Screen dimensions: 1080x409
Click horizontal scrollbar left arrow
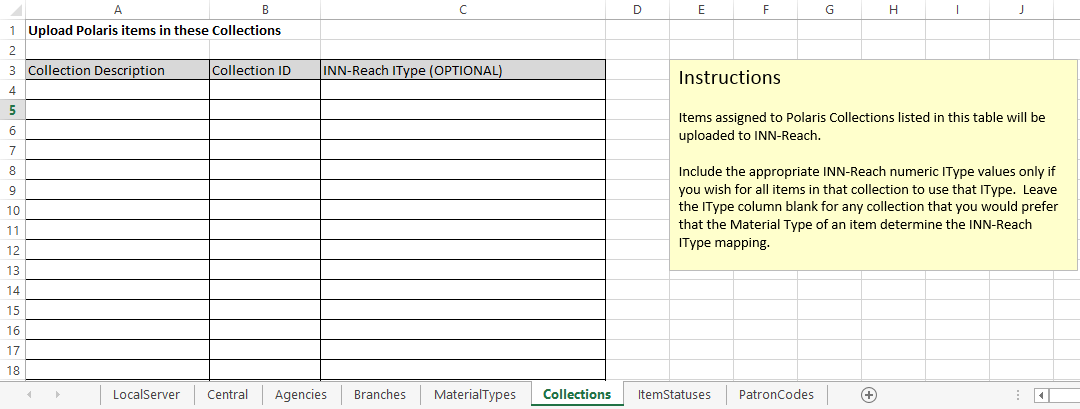tap(1043, 395)
